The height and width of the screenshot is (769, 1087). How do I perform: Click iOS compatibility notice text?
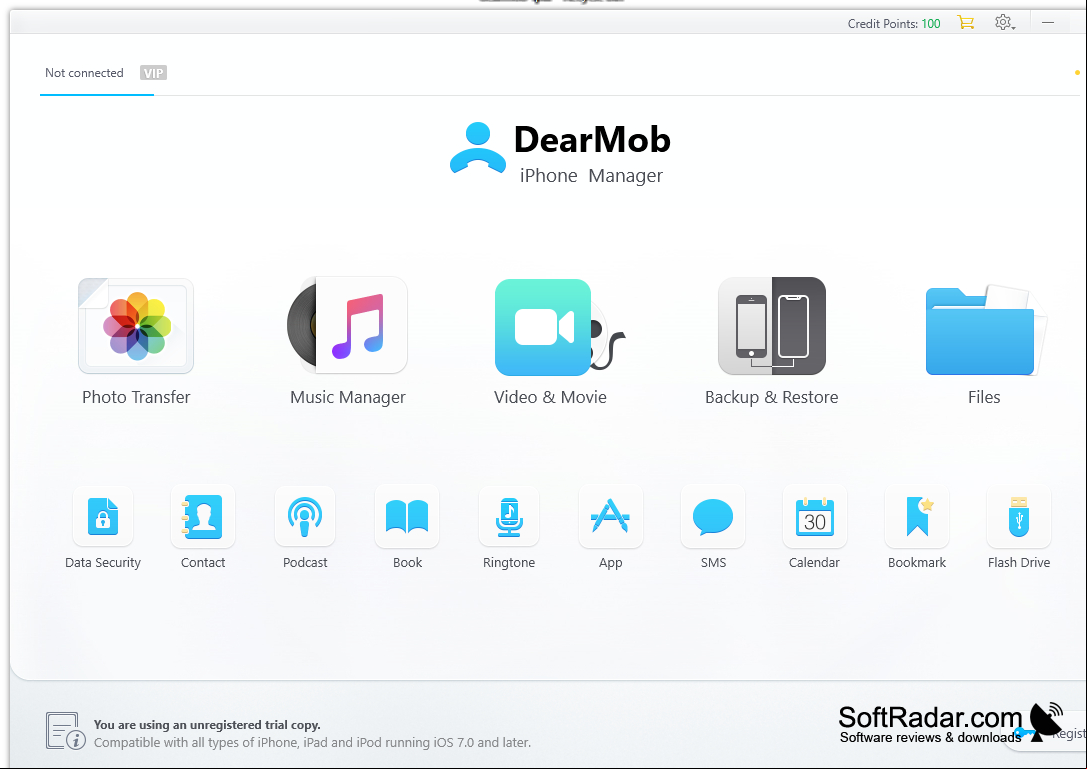pyautogui.click(x=312, y=743)
